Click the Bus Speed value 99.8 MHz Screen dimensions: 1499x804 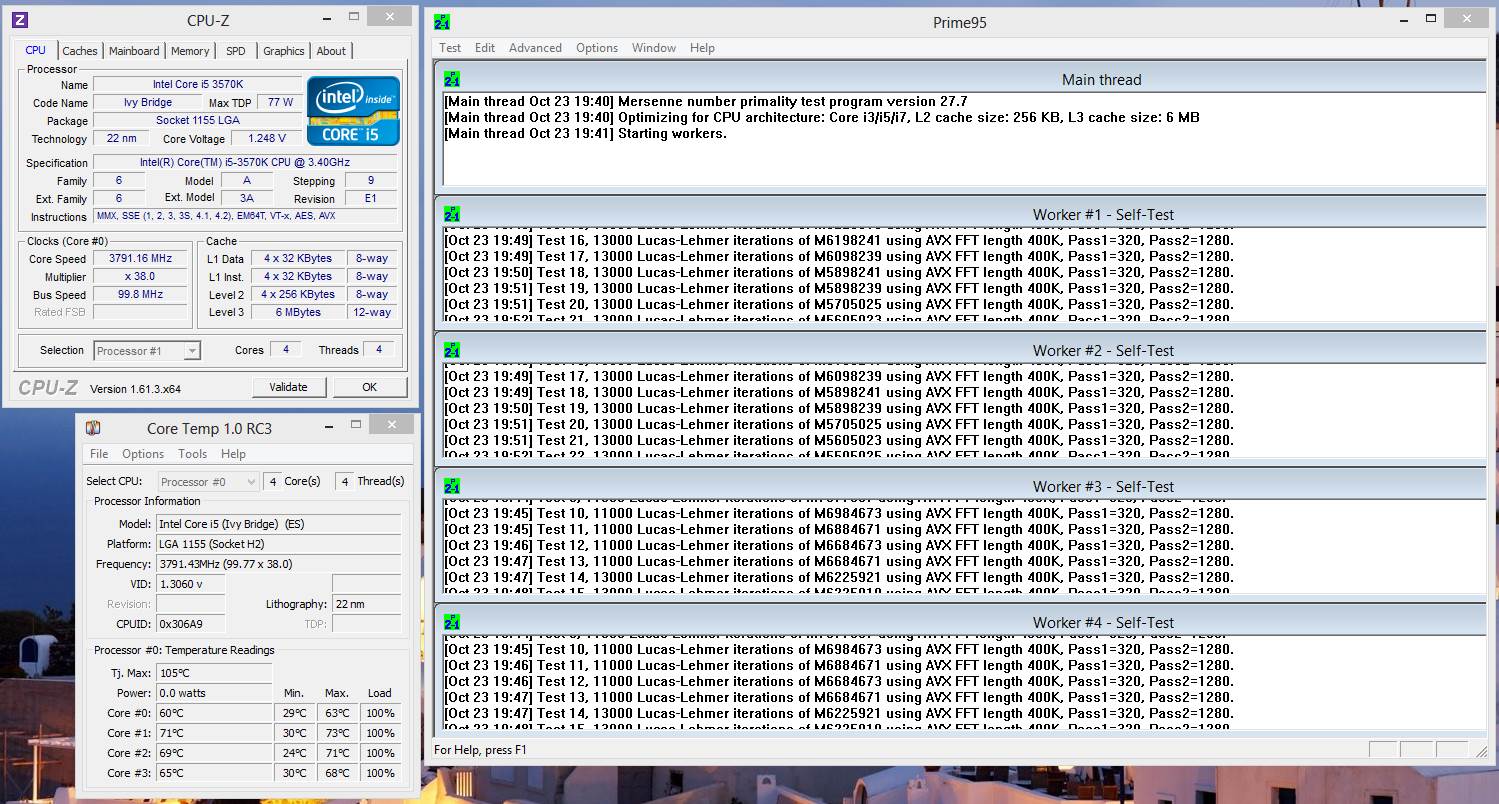tap(141, 294)
